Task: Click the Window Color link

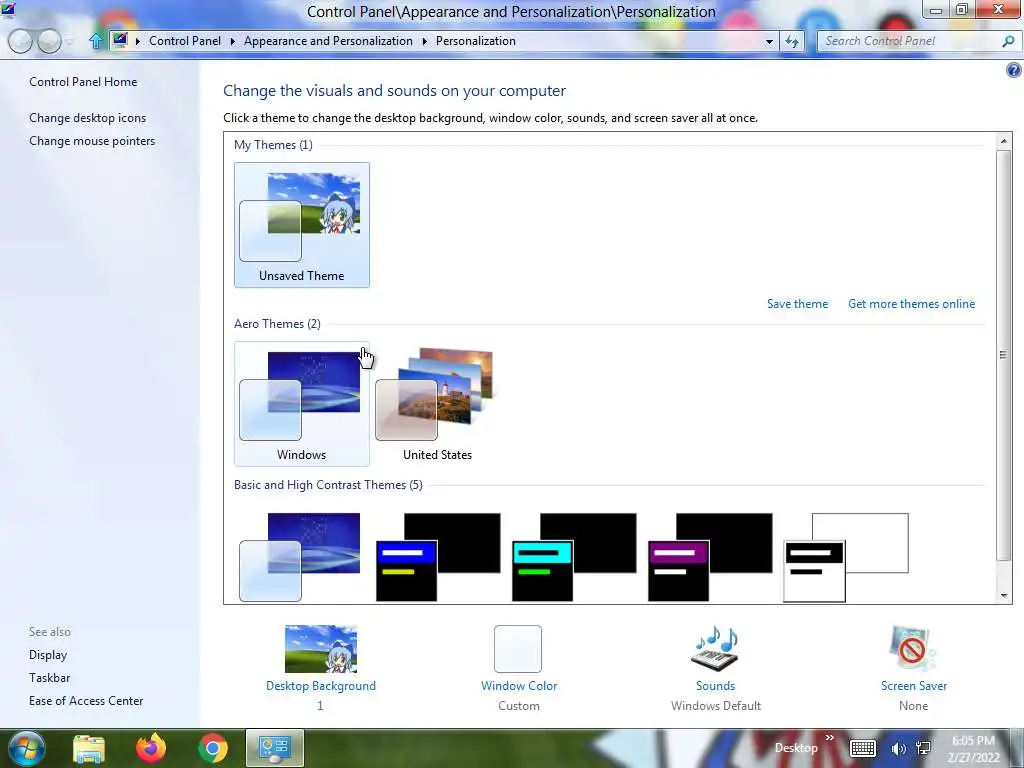Action: point(519,686)
